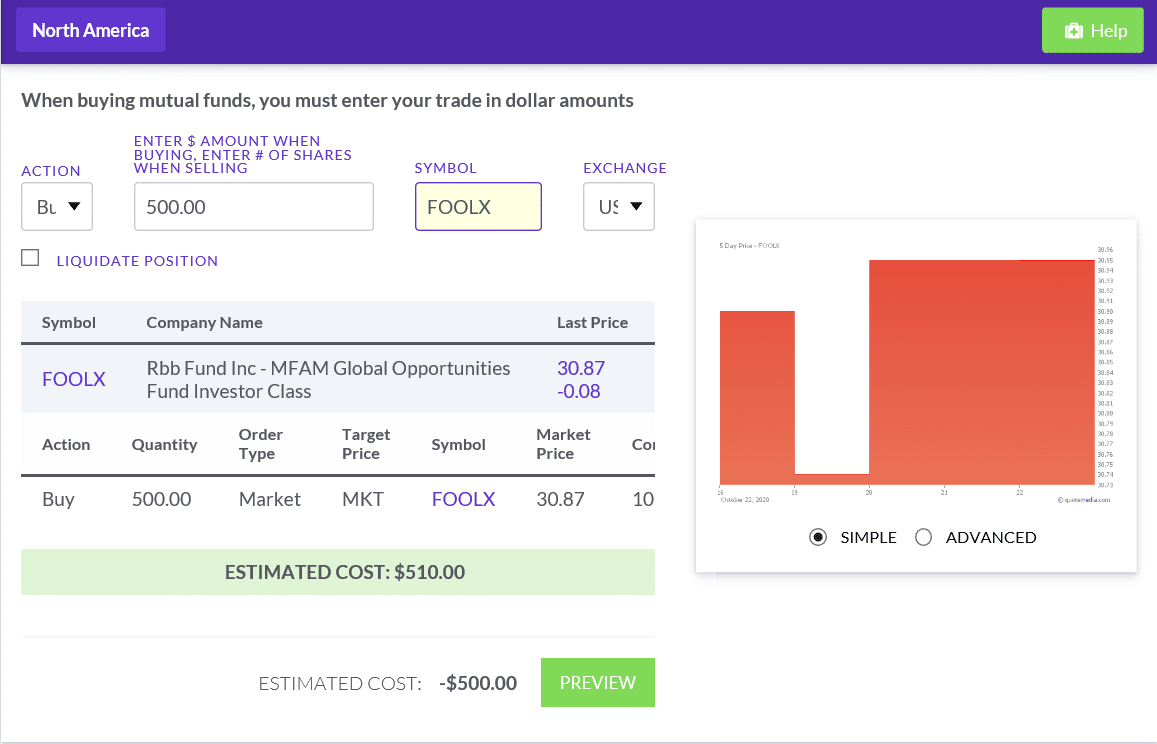Click the FOOLX symbol in order row
The width and height of the screenshot is (1157, 744).
[463, 498]
